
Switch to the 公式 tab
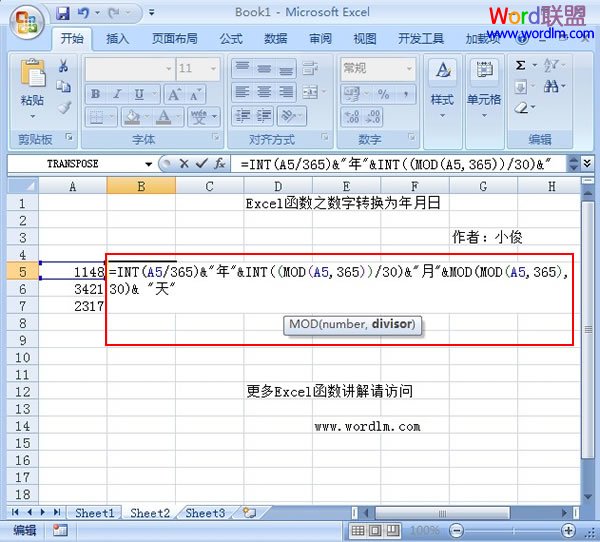(231, 39)
